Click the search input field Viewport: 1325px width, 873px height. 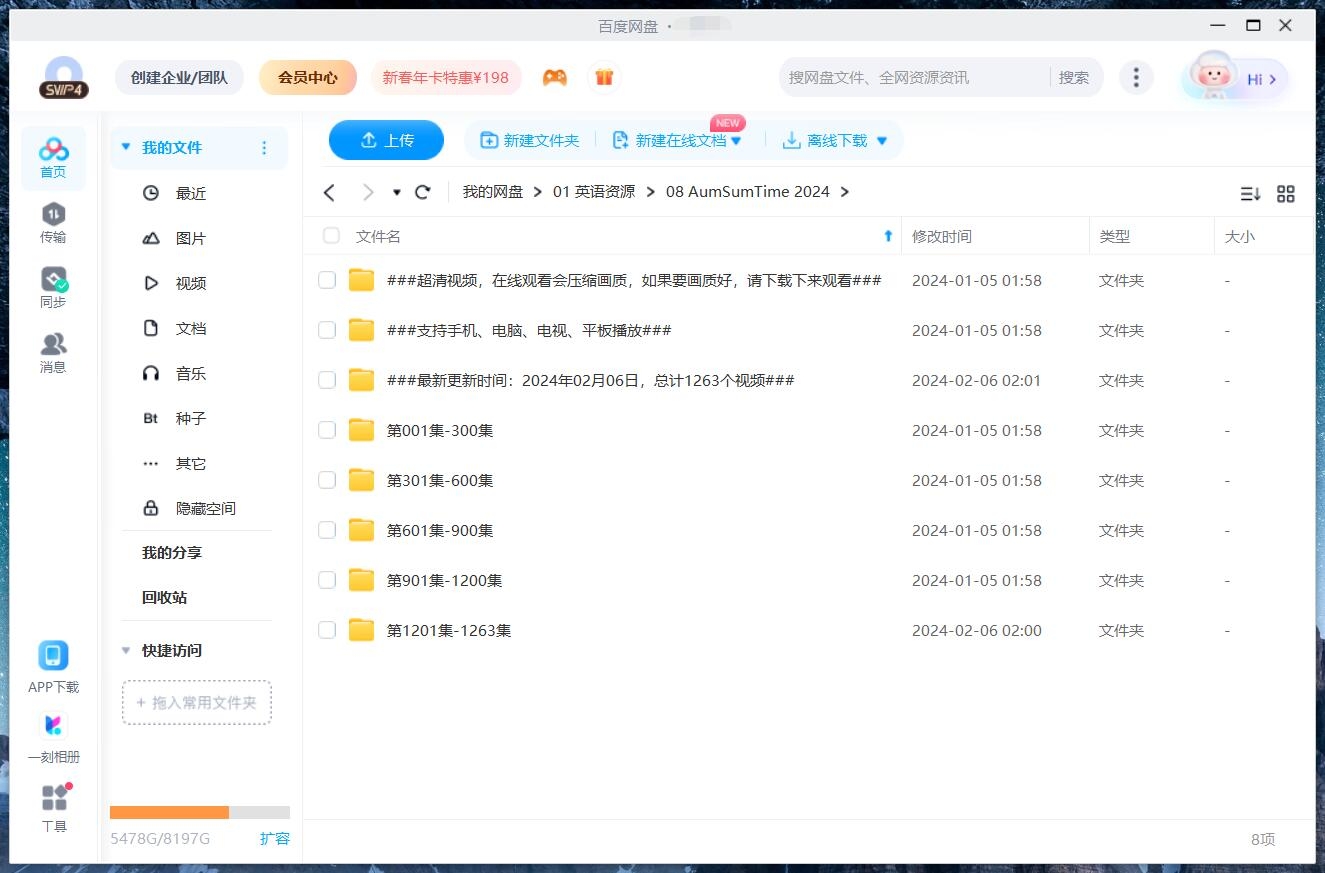coord(910,77)
